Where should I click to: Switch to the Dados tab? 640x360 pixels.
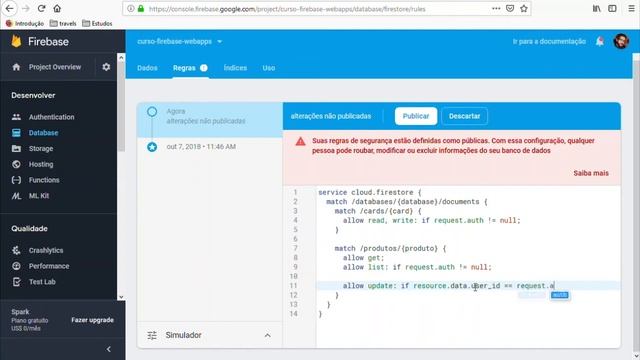coord(147,68)
